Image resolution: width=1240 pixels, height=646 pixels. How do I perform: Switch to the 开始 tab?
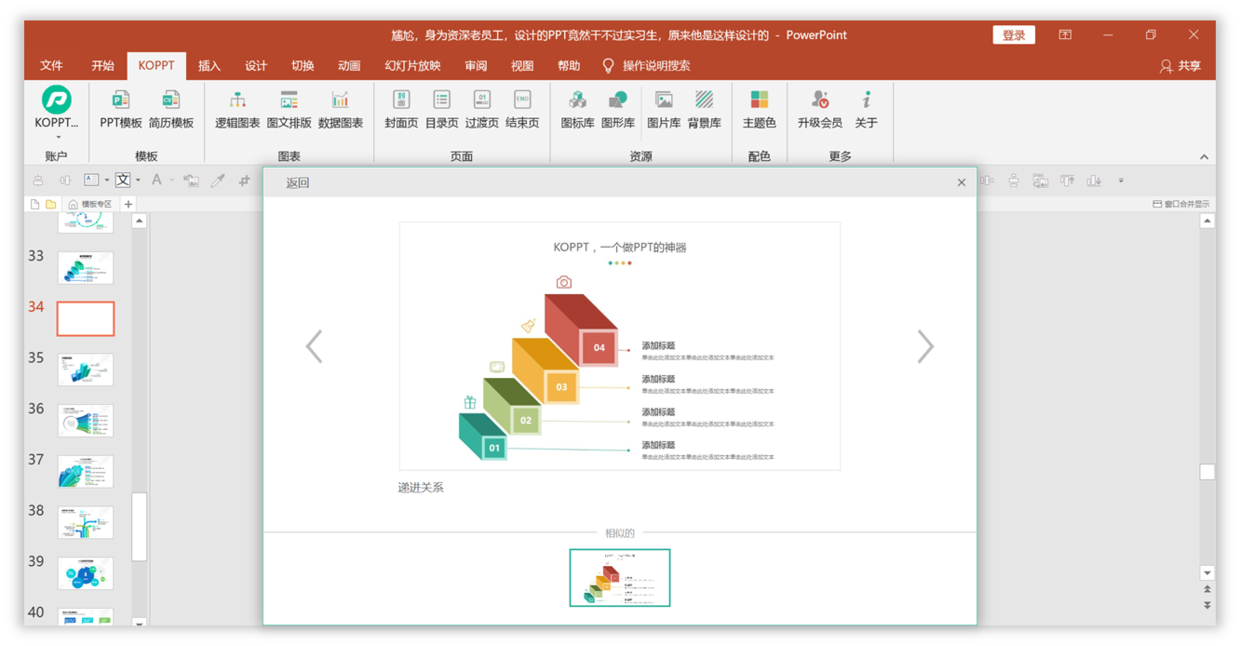103,66
